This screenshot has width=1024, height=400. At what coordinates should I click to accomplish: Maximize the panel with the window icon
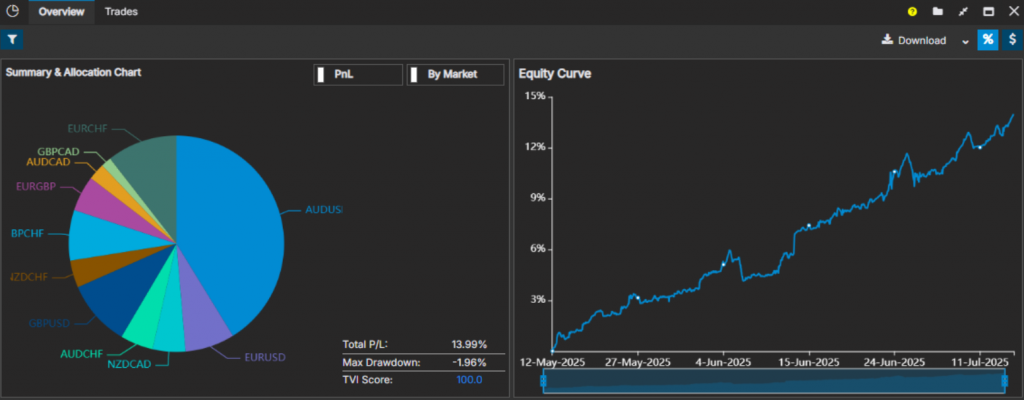(989, 11)
